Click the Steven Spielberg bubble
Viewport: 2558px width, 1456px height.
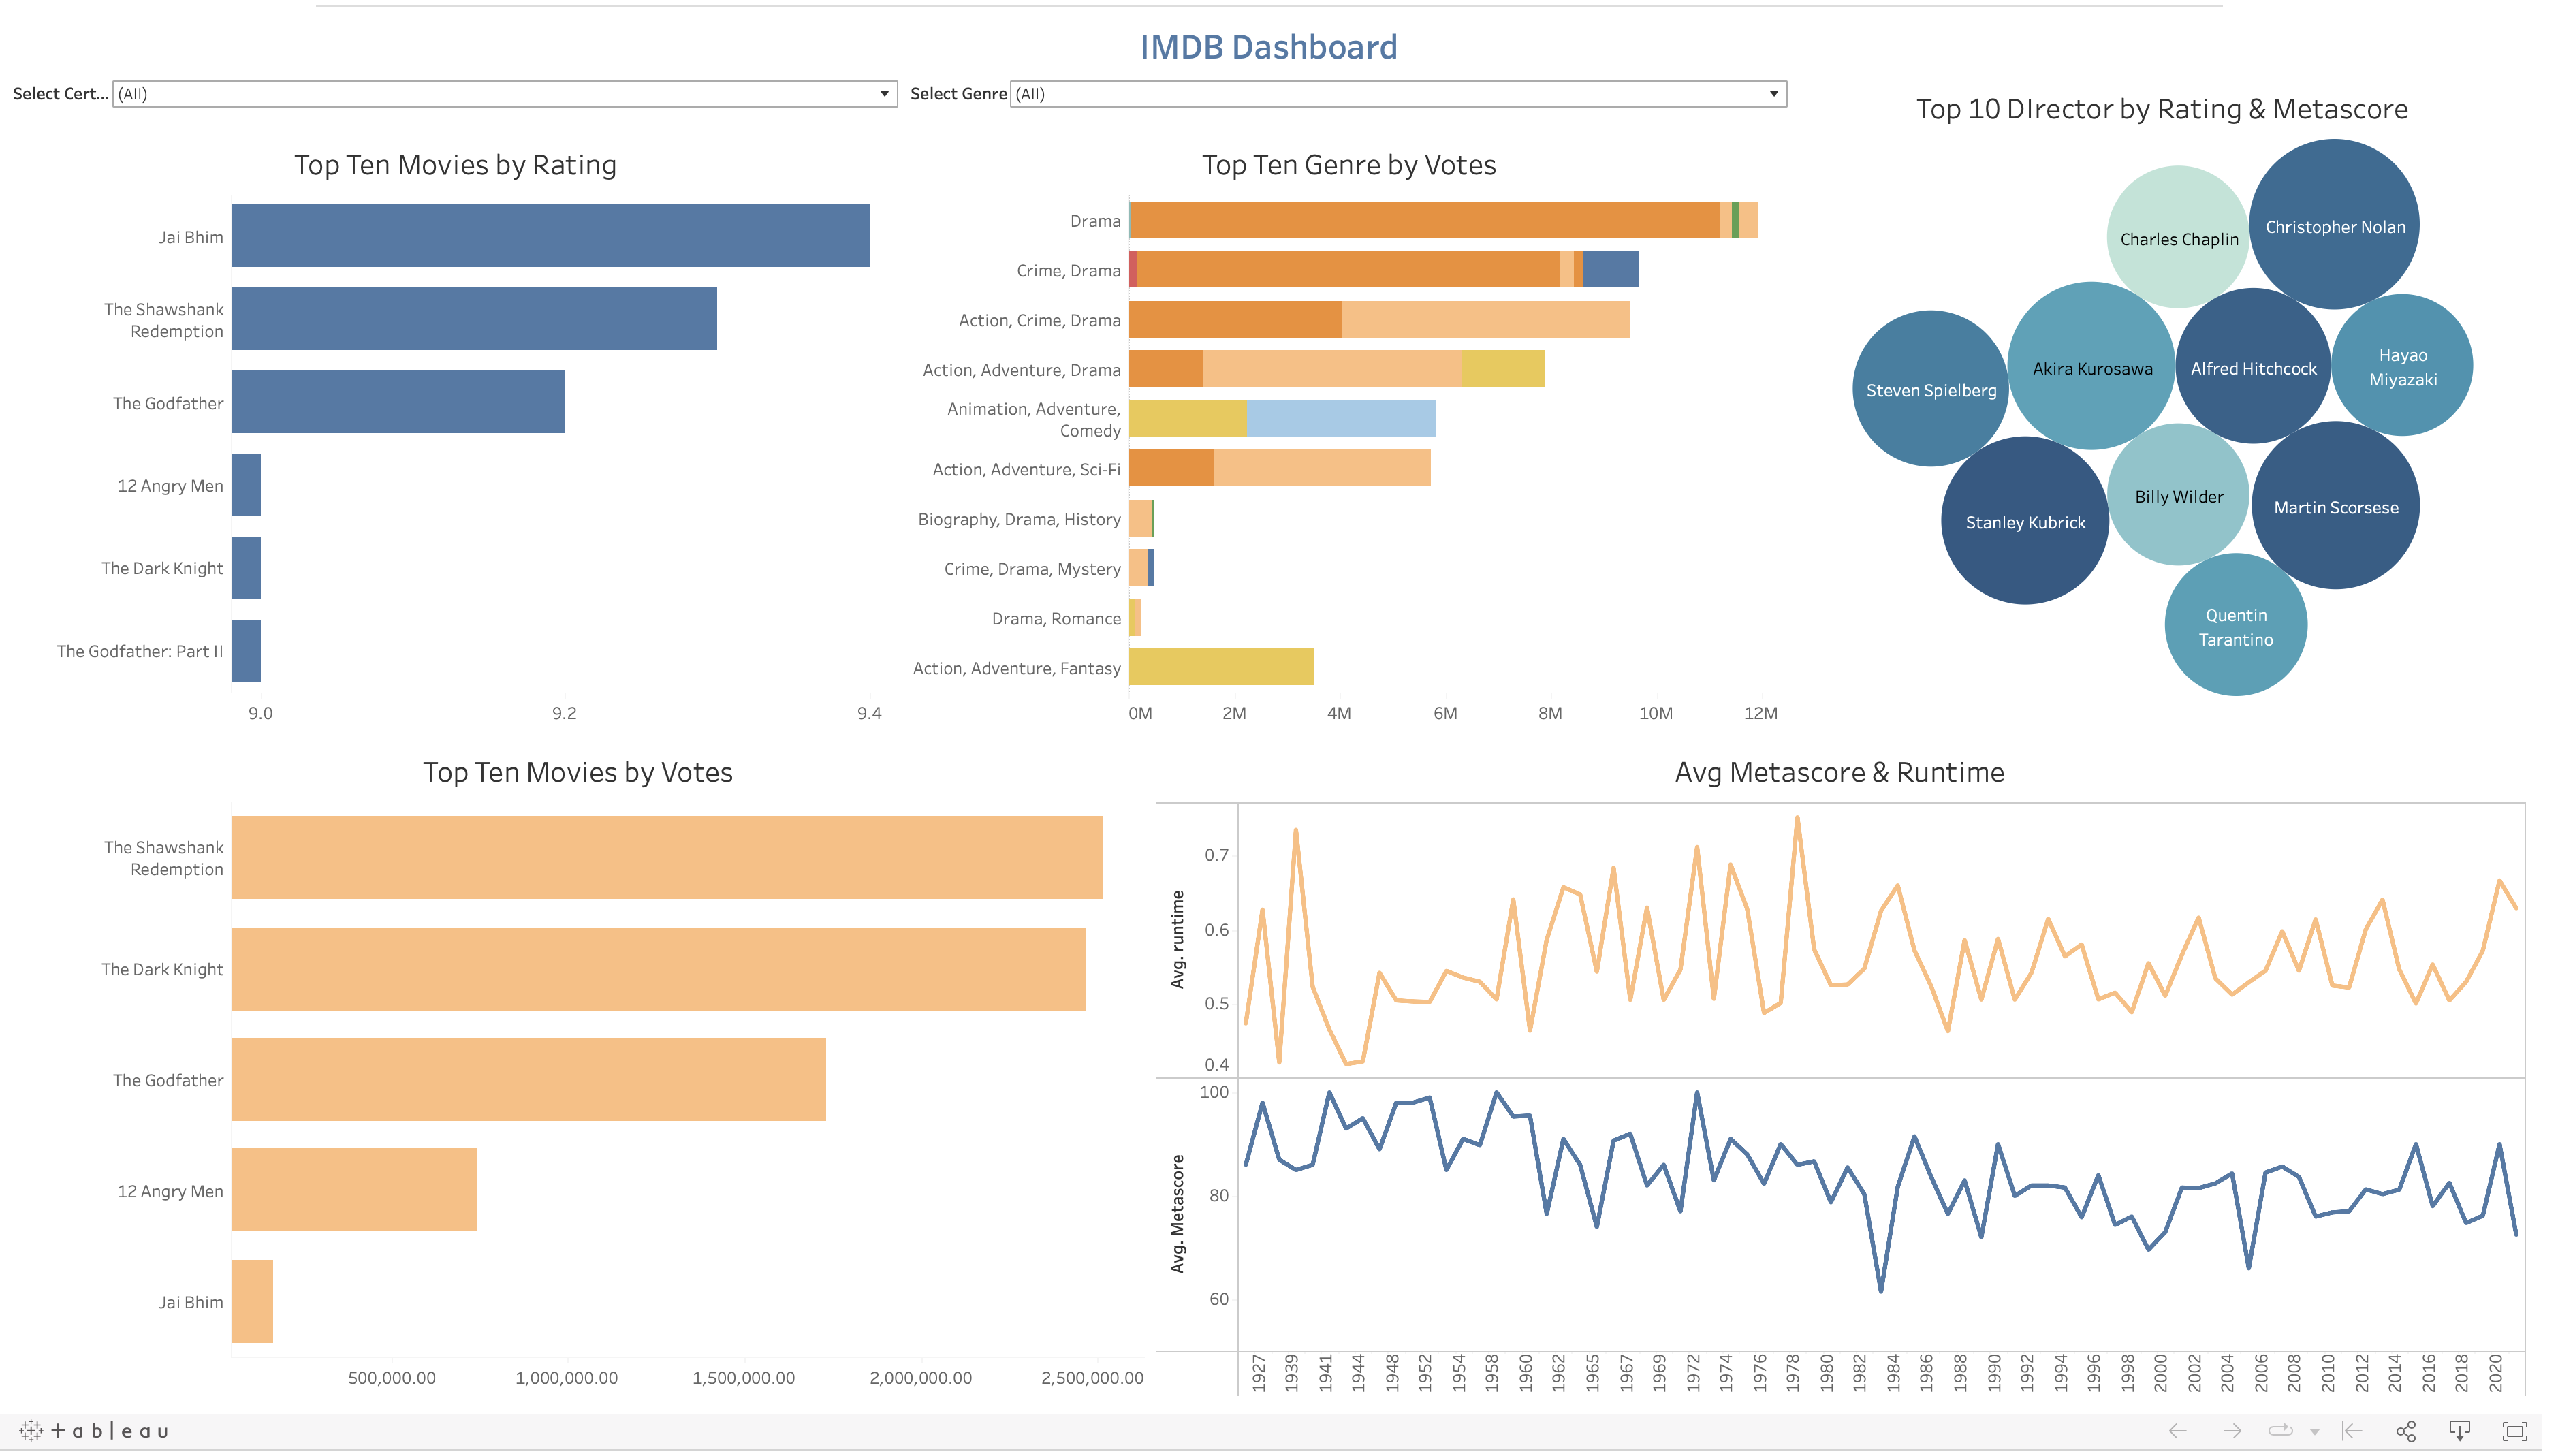coord(1930,389)
